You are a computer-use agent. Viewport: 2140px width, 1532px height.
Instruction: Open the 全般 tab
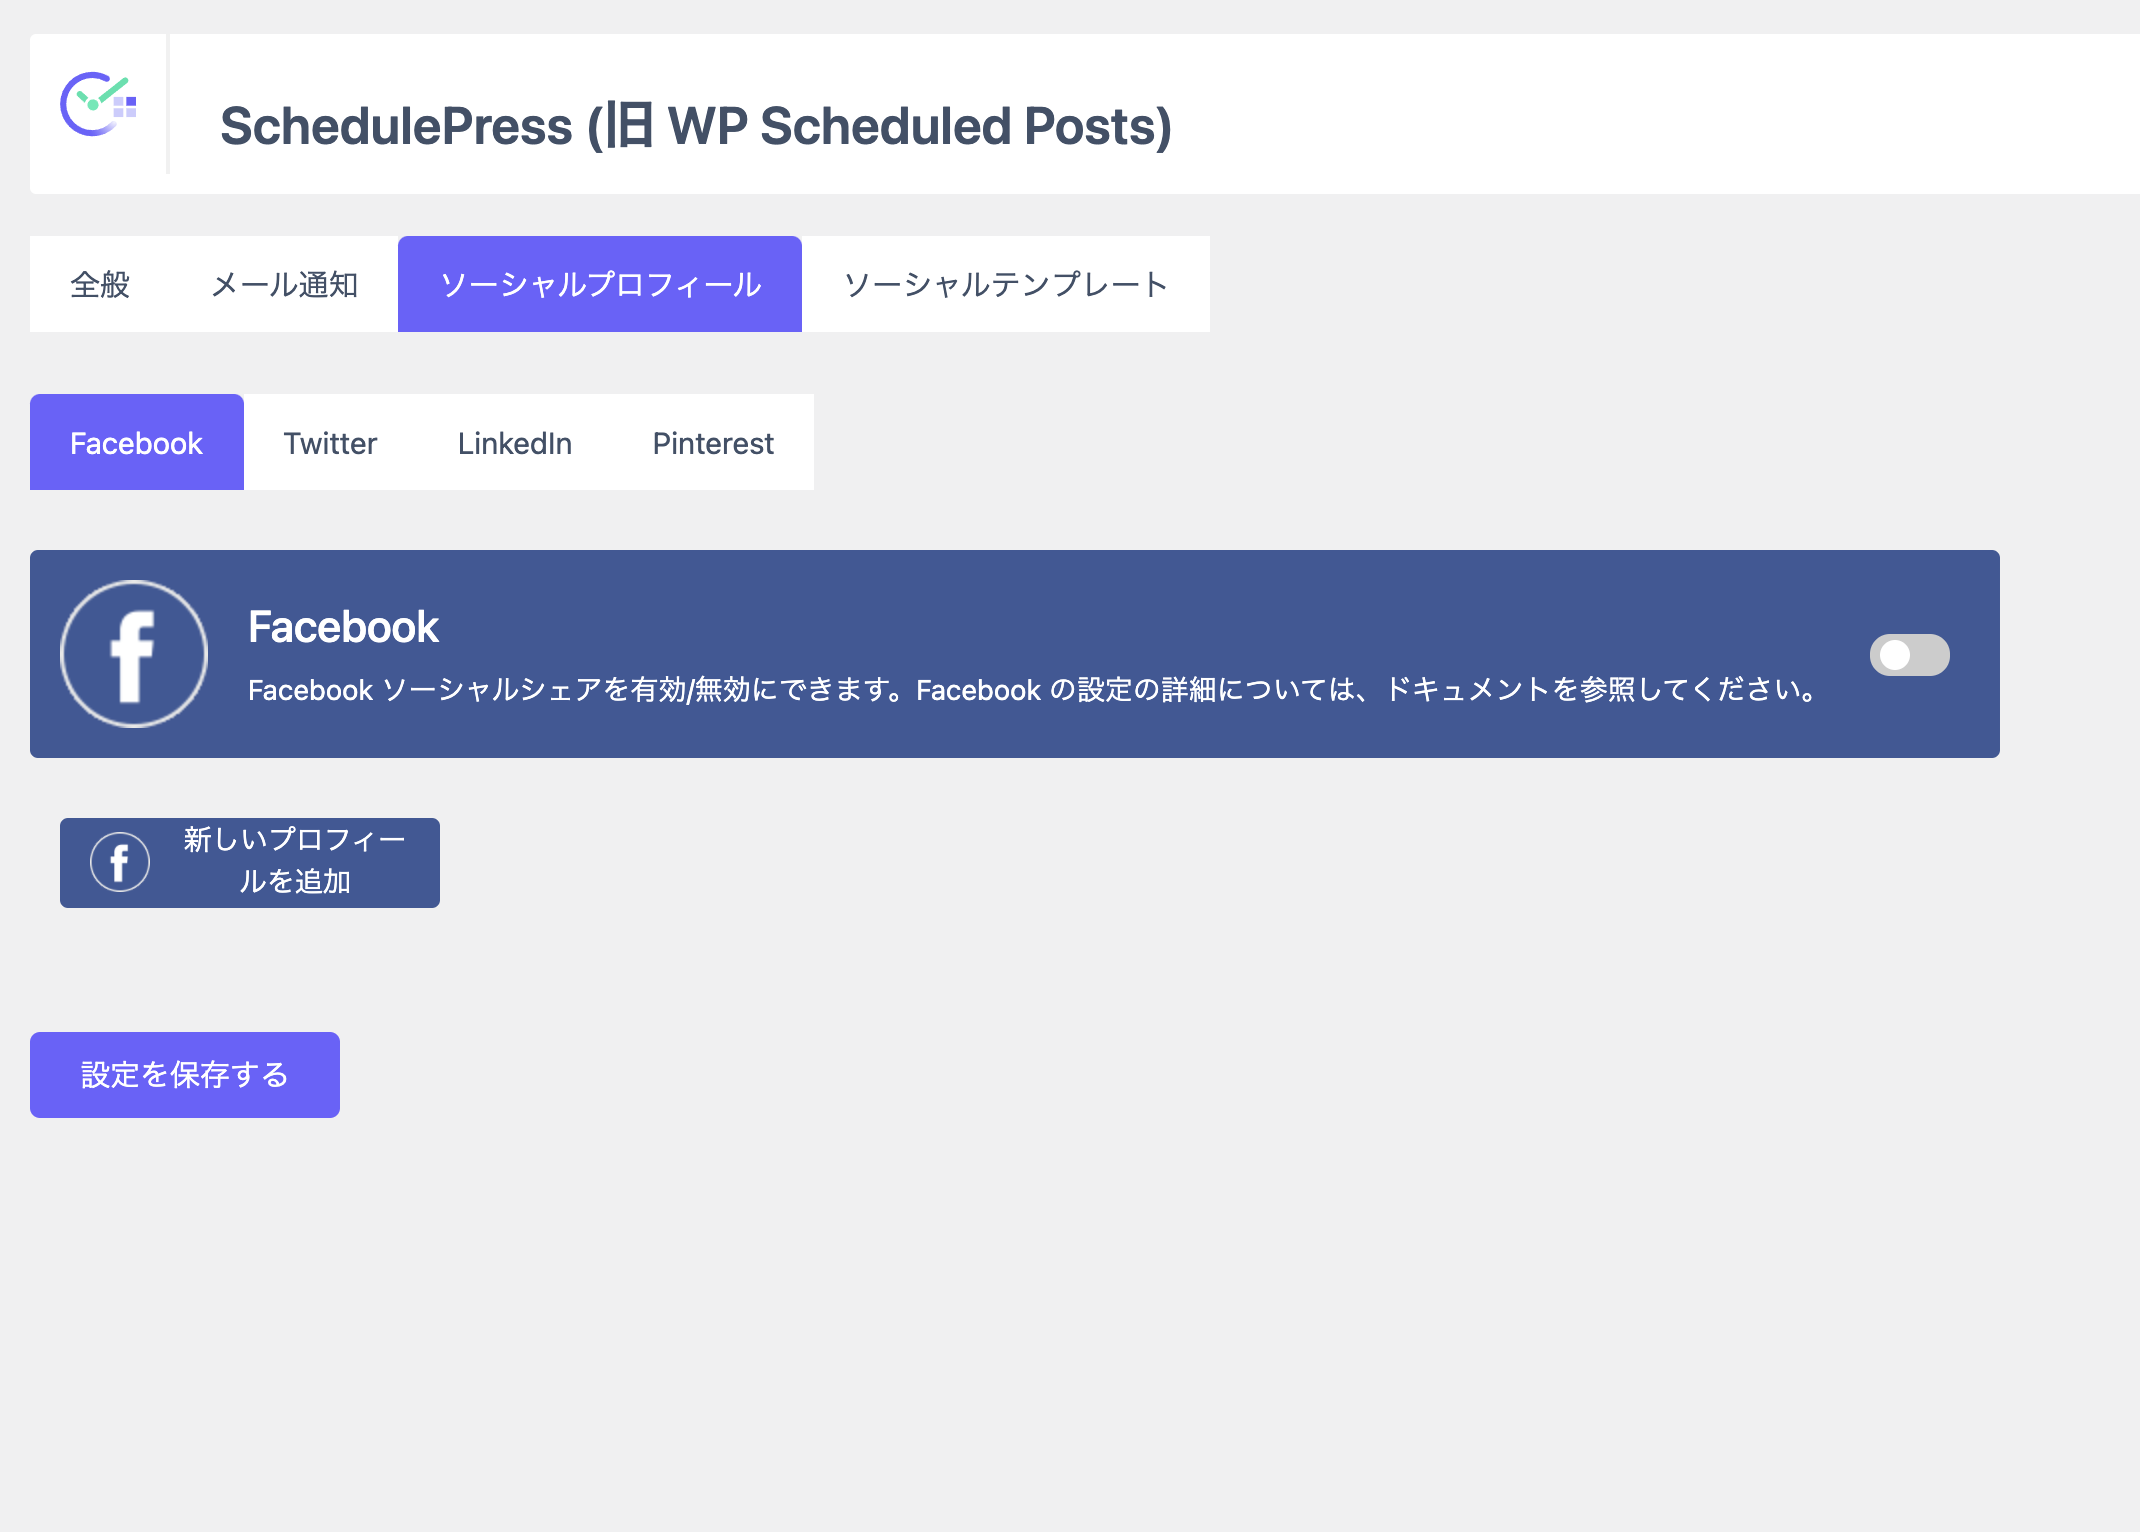[100, 284]
